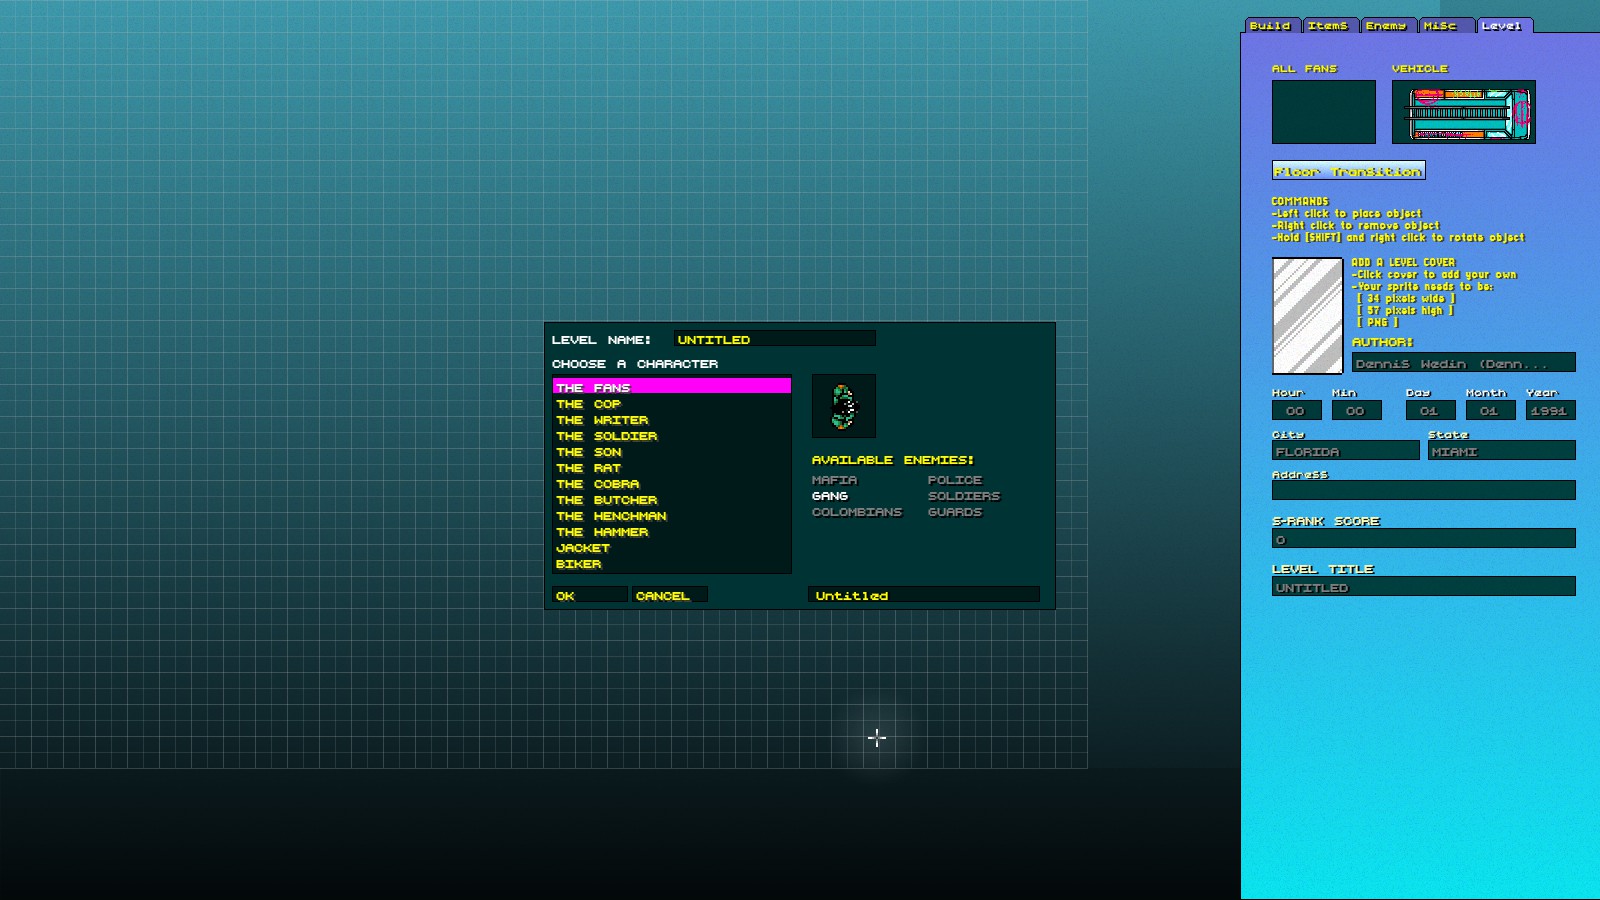Toggle the Mafia enemy option

point(834,480)
